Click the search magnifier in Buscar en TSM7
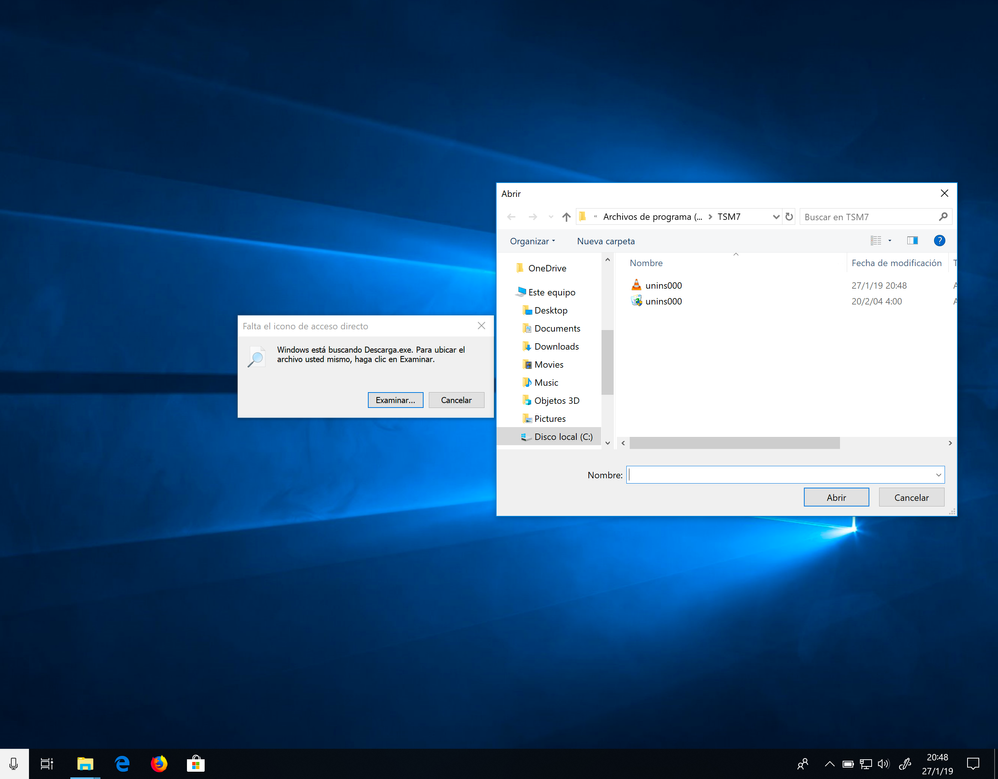This screenshot has width=998, height=779. point(941,216)
